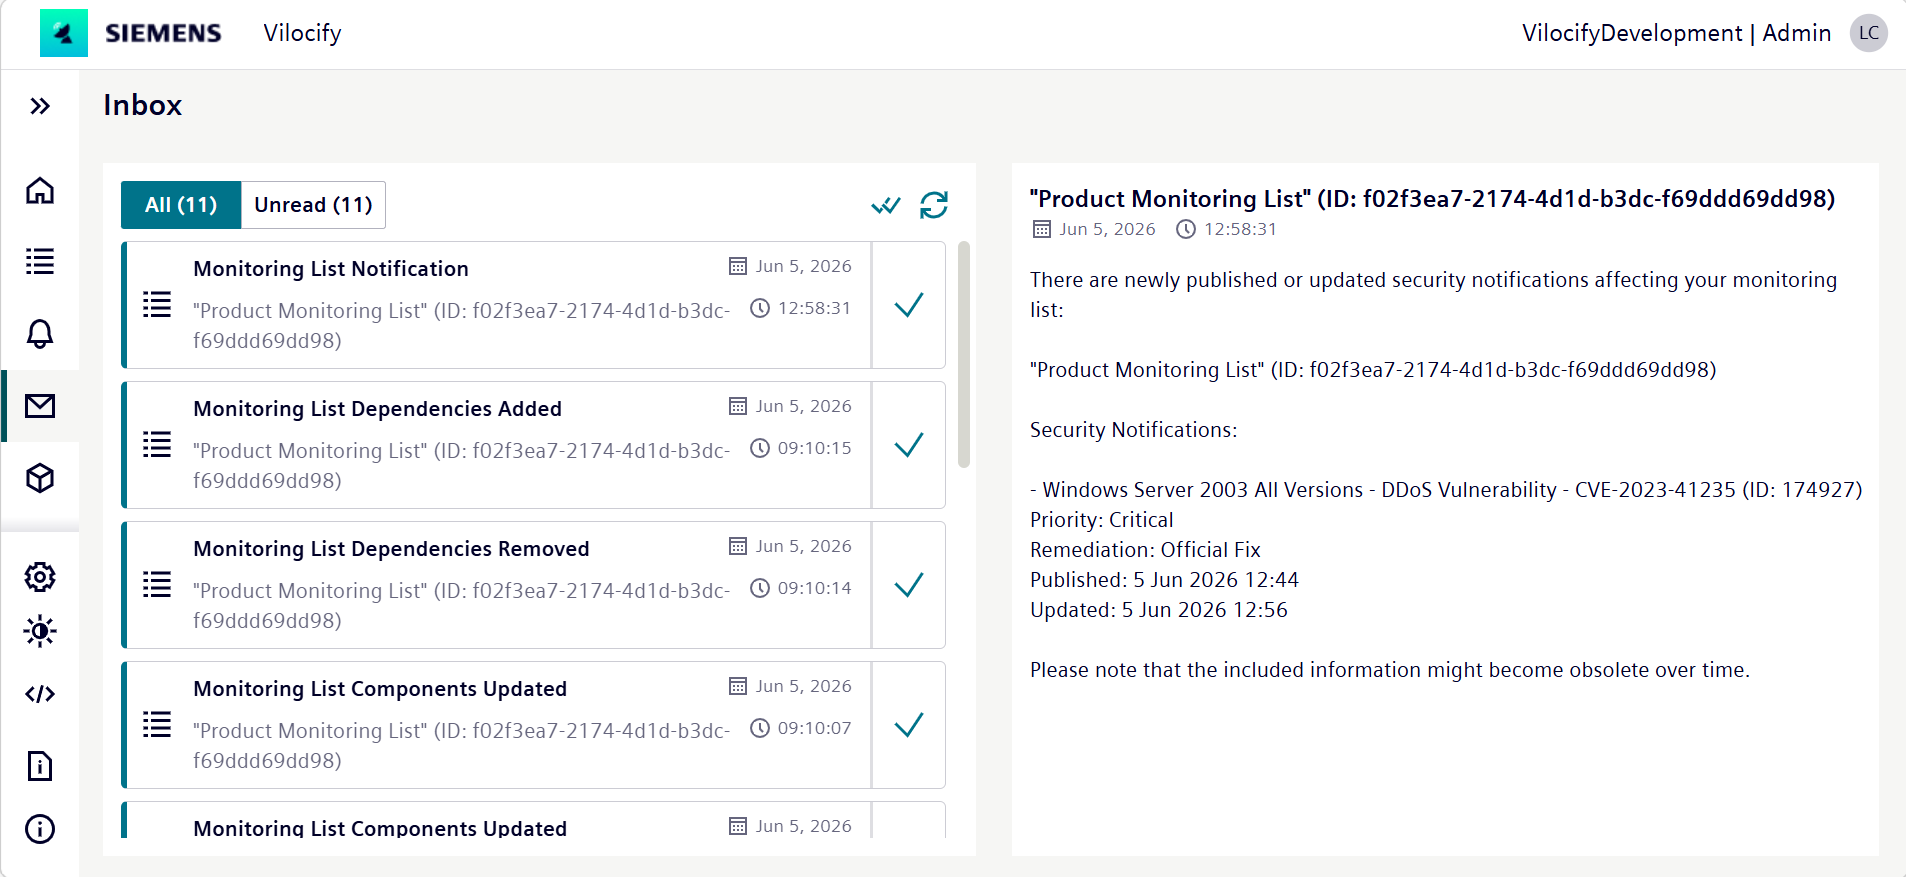Click the message detail title with ID
This screenshot has width=1906, height=877.
click(x=1432, y=199)
